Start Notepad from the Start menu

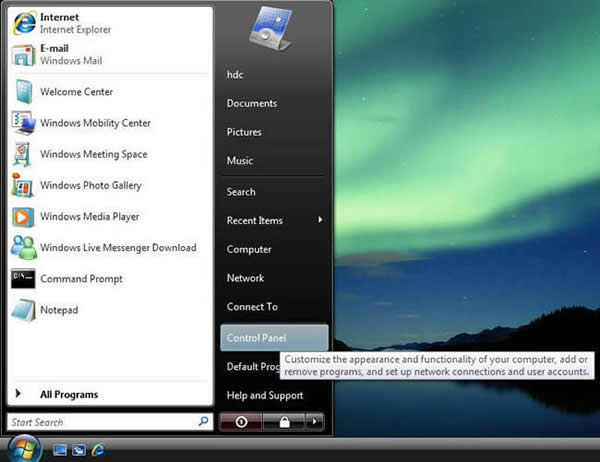[x=58, y=310]
